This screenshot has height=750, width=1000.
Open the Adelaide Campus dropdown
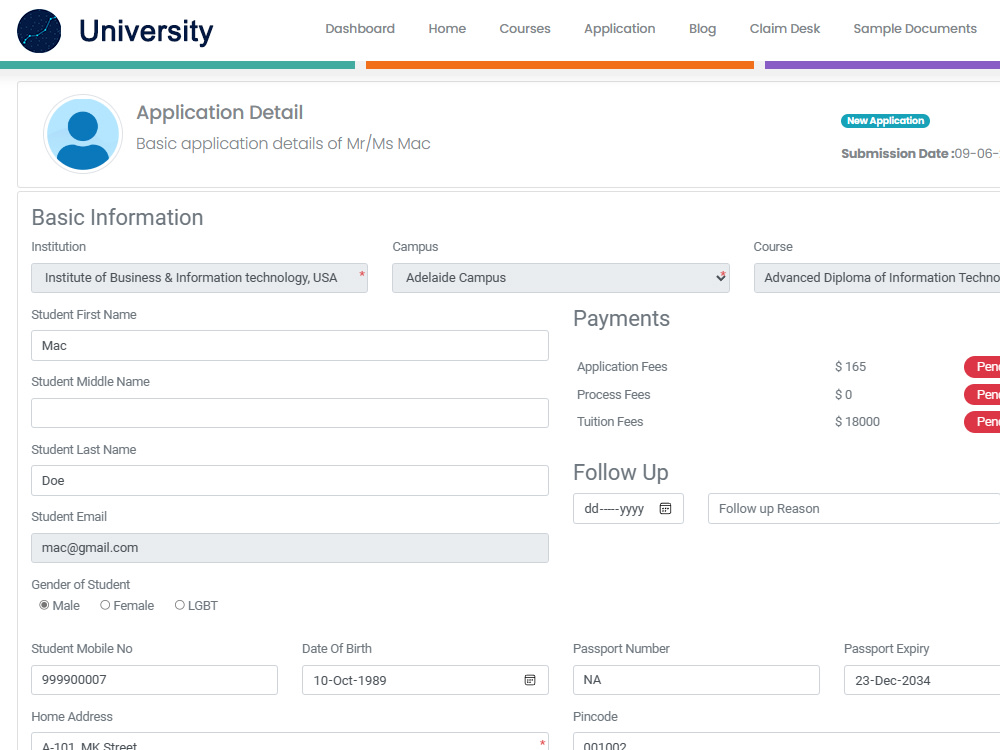pyautogui.click(x=560, y=277)
